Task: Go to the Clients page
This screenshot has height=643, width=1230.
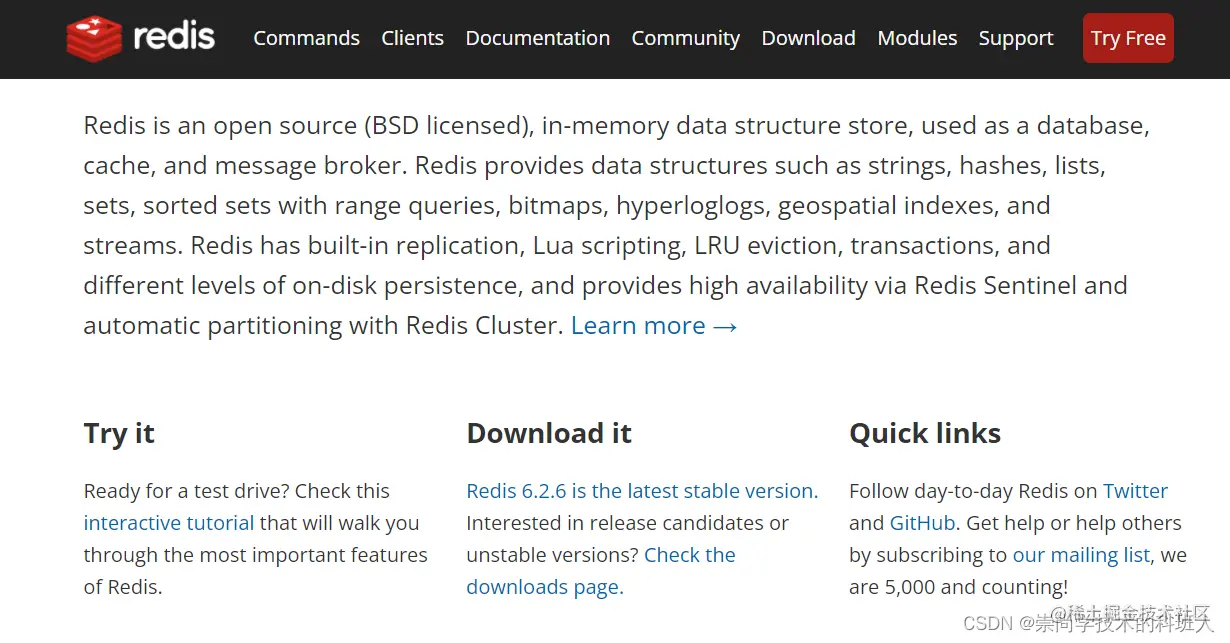Action: pos(412,38)
